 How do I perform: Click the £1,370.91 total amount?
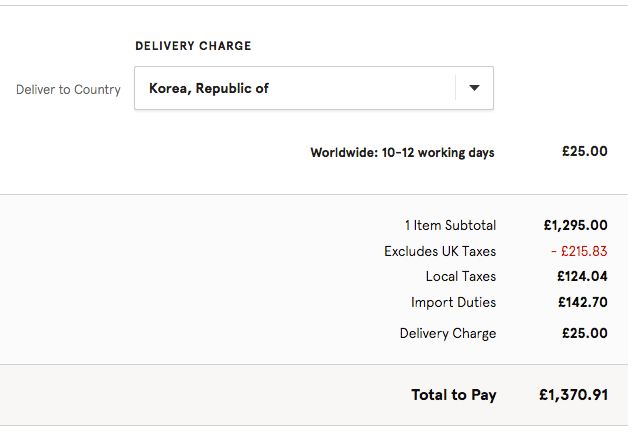[x=573, y=395]
